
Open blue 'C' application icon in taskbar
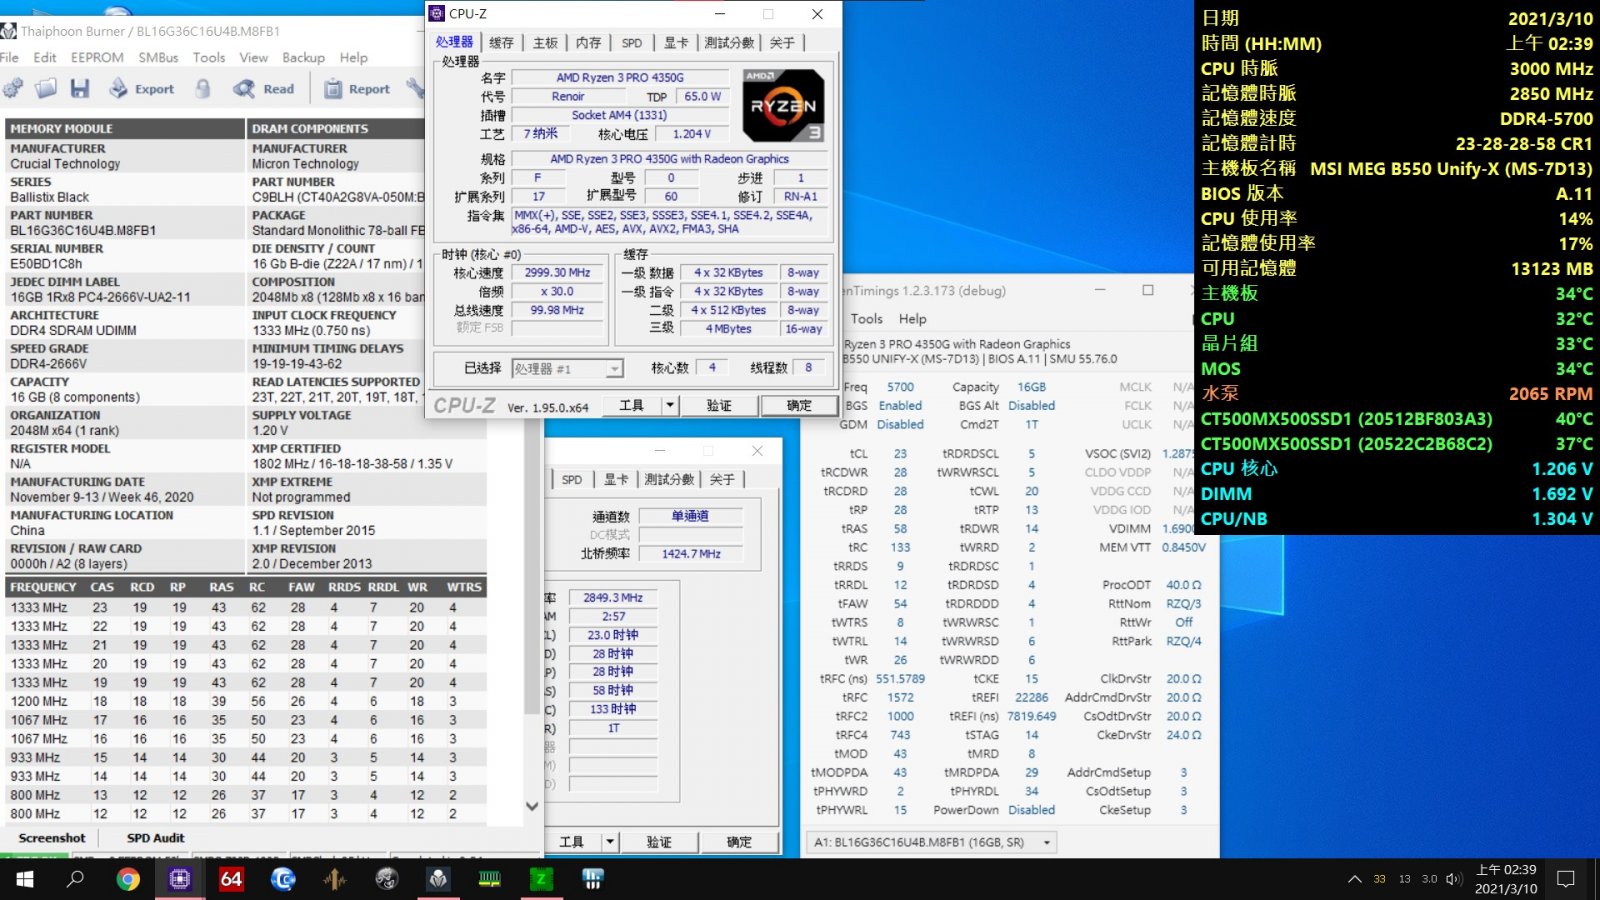[283, 879]
